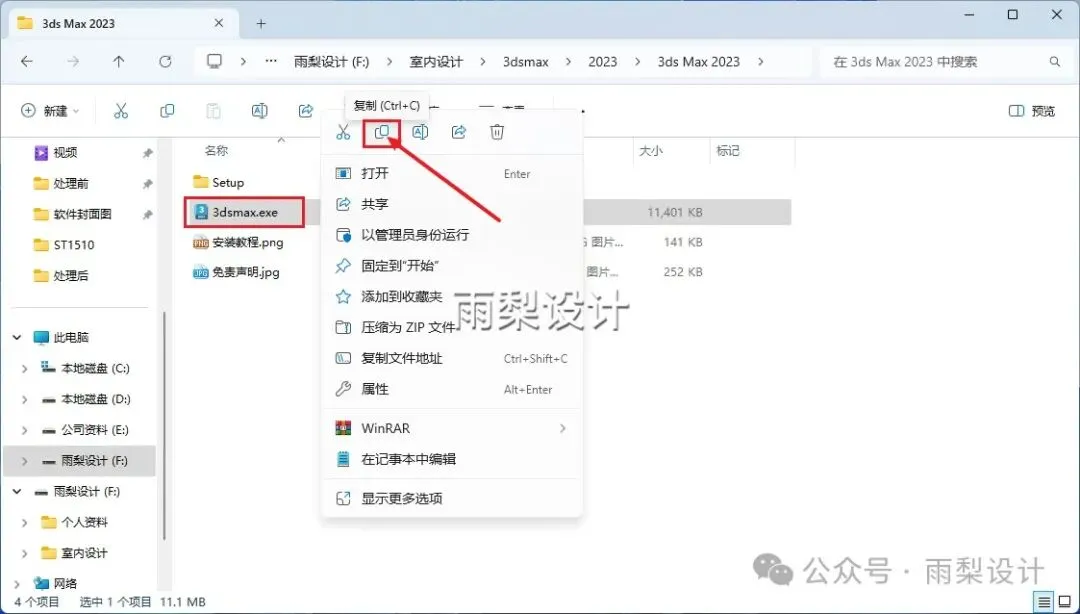Open a new tab with the plus button
Image resolution: width=1080 pixels, height=614 pixels.
point(261,23)
